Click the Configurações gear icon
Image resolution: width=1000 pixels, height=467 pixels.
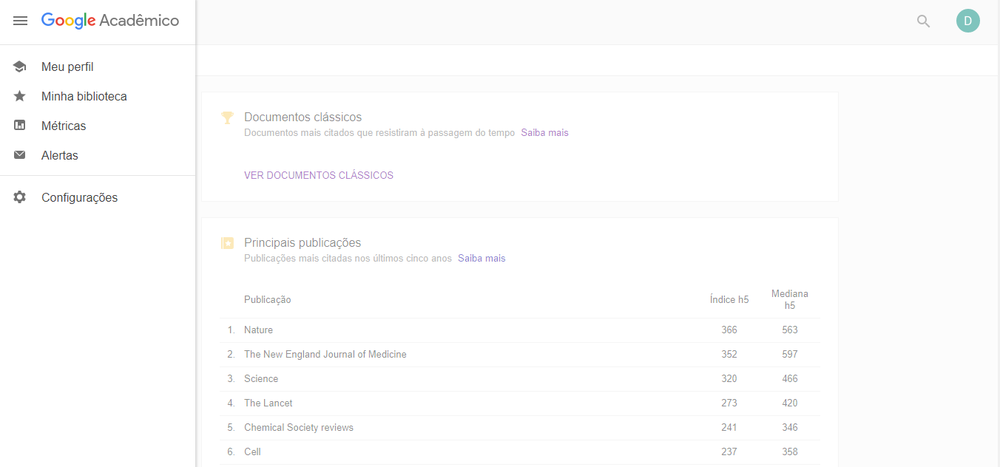[20, 198]
